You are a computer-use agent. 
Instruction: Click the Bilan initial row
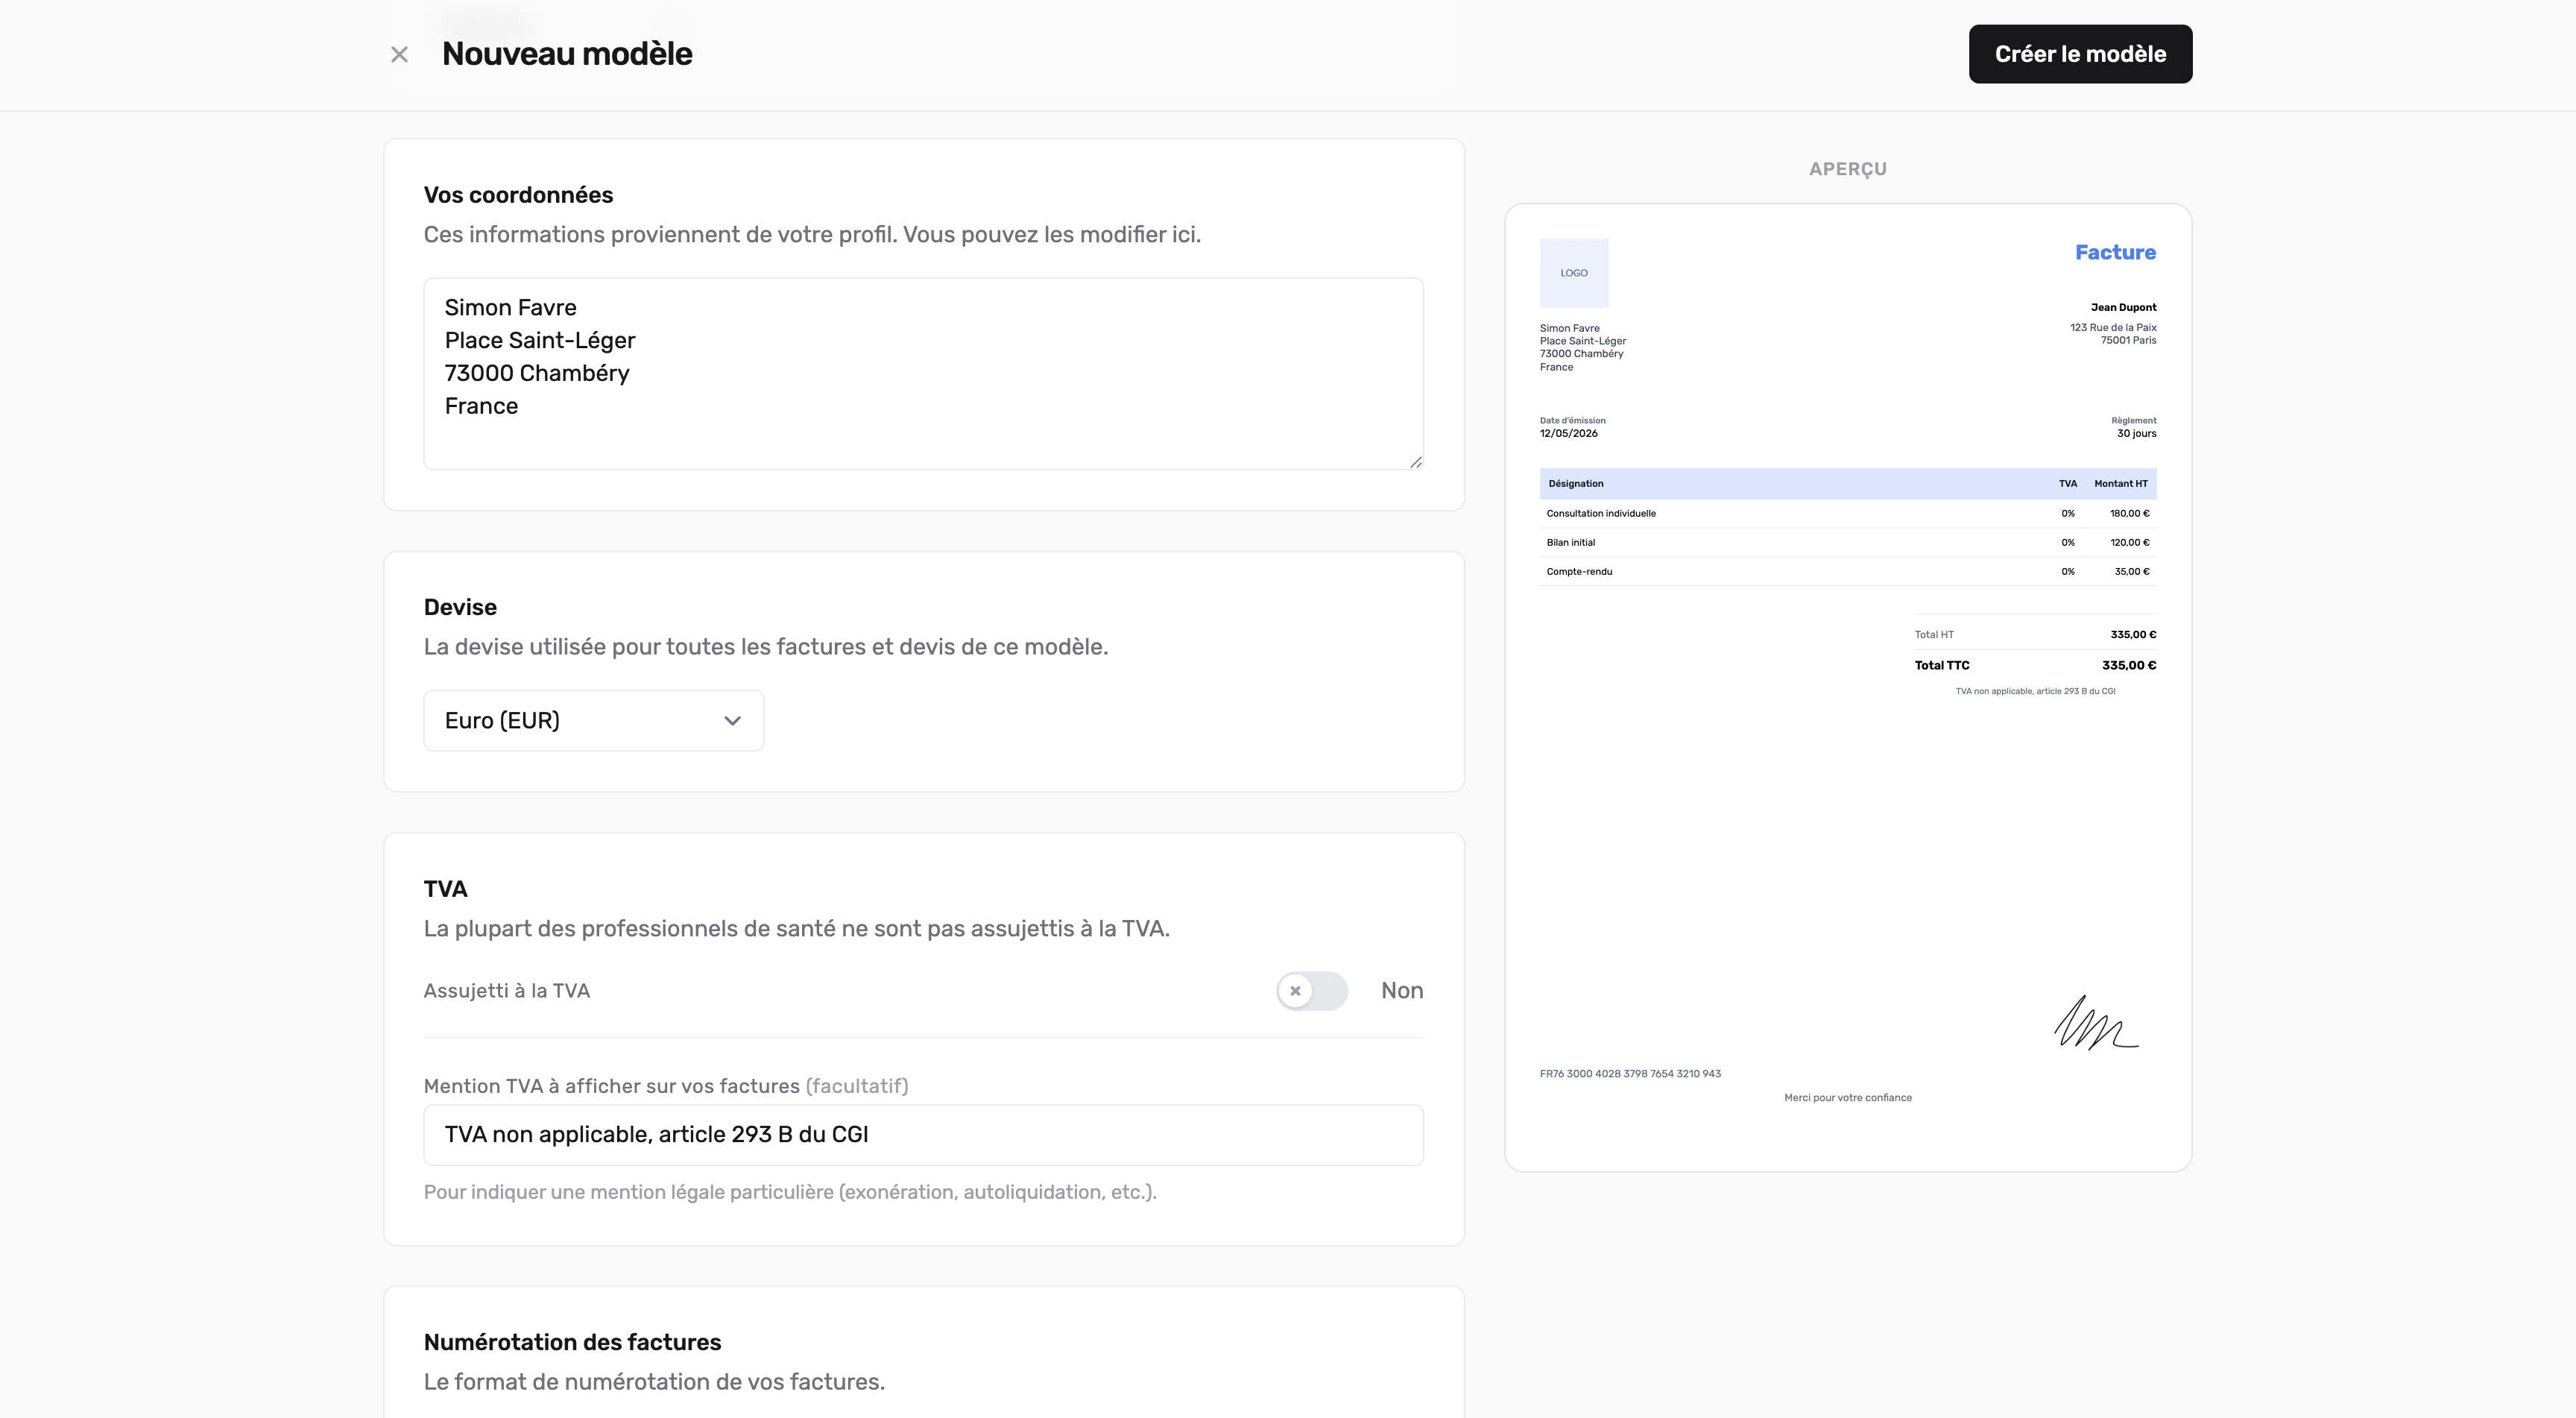[x=1847, y=542]
